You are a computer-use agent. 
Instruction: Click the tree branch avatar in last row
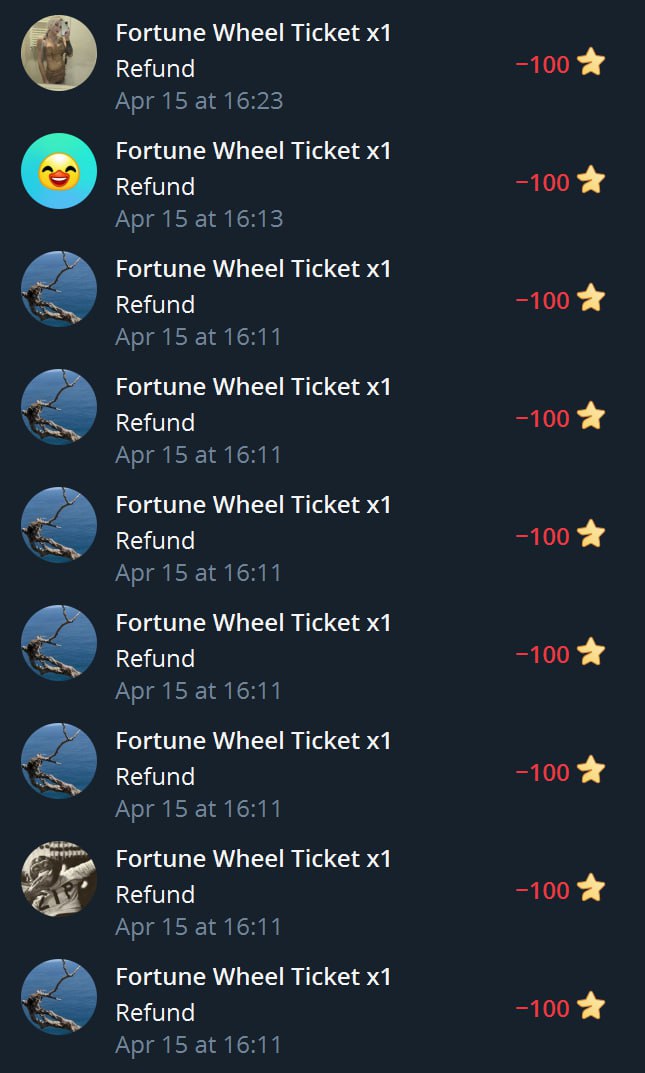click(x=59, y=996)
